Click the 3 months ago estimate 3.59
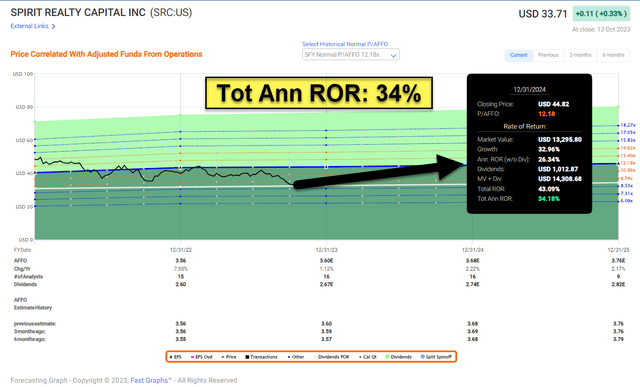 pos(327,331)
